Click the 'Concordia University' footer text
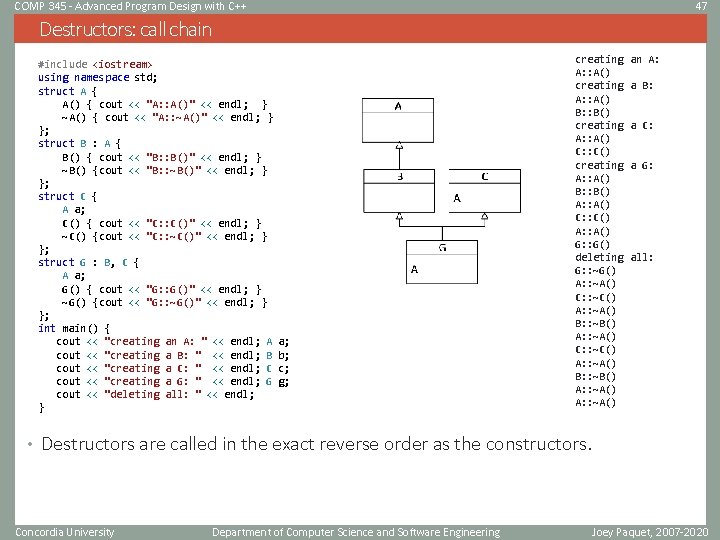Screen dimensions: 720x540 tap(64, 532)
